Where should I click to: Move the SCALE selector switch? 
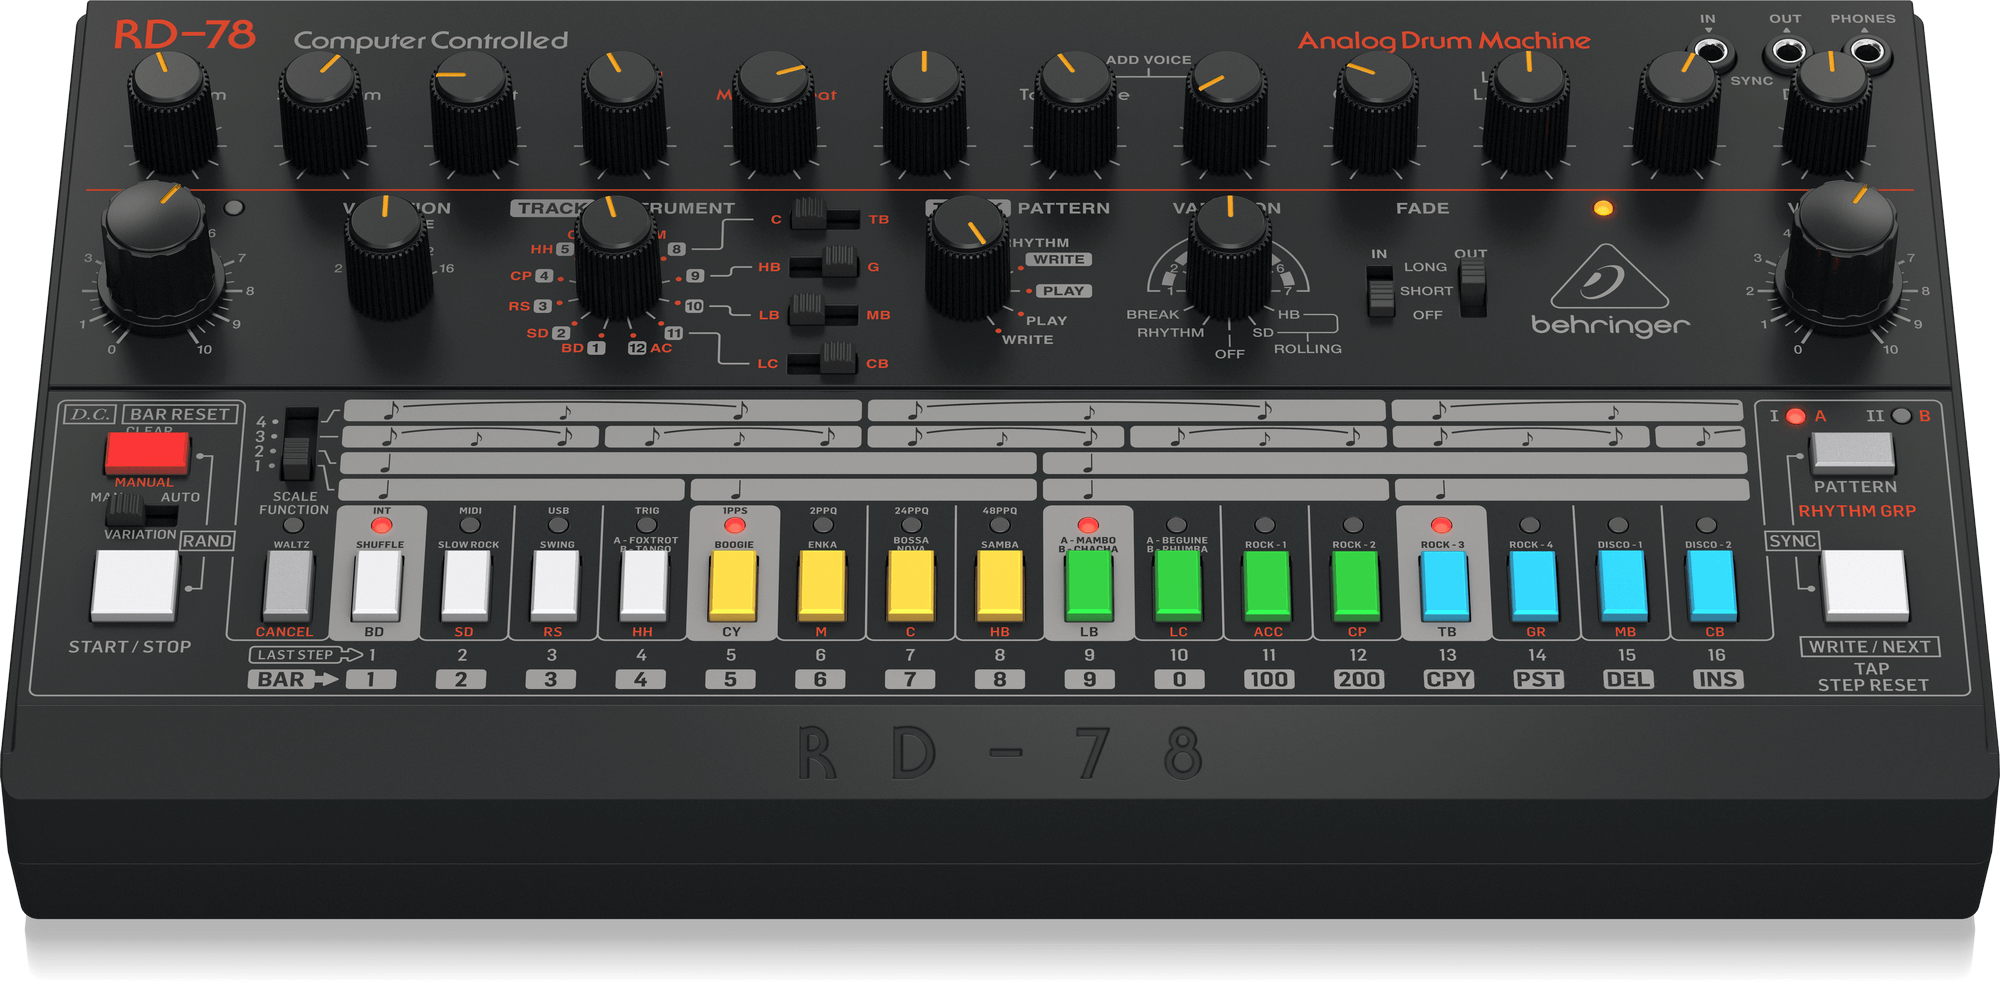298,444
